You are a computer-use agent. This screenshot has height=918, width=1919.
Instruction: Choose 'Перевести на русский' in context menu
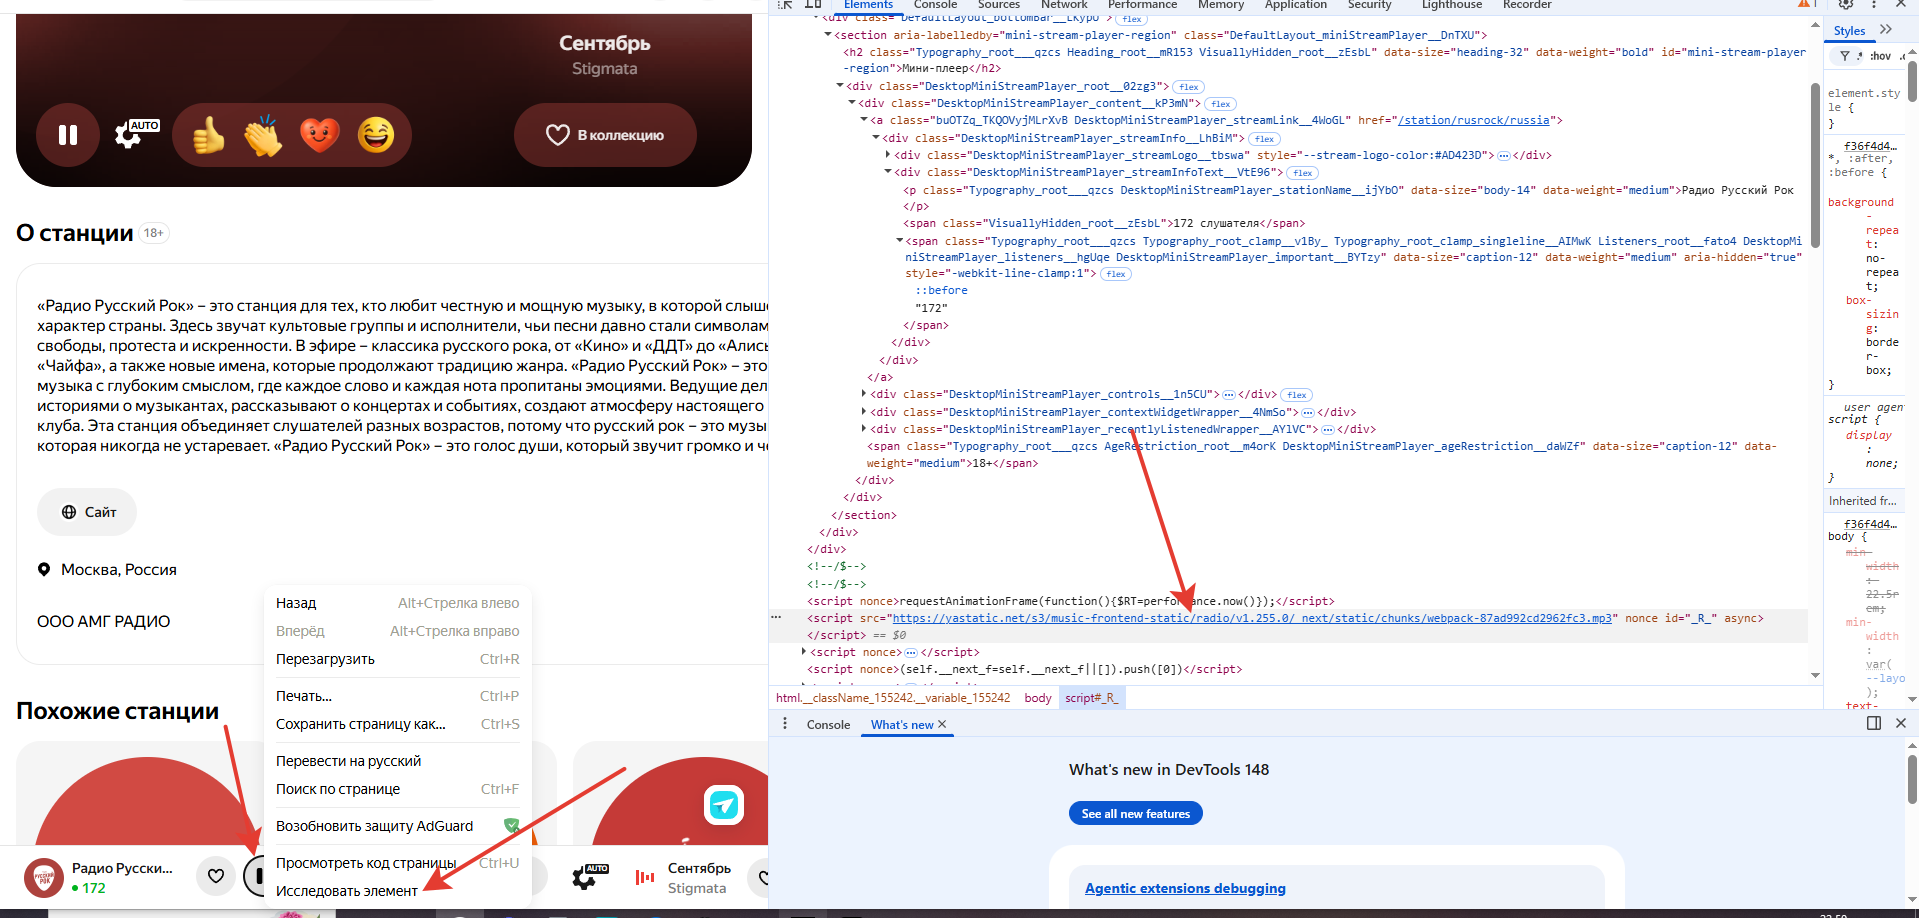point(397,761)
